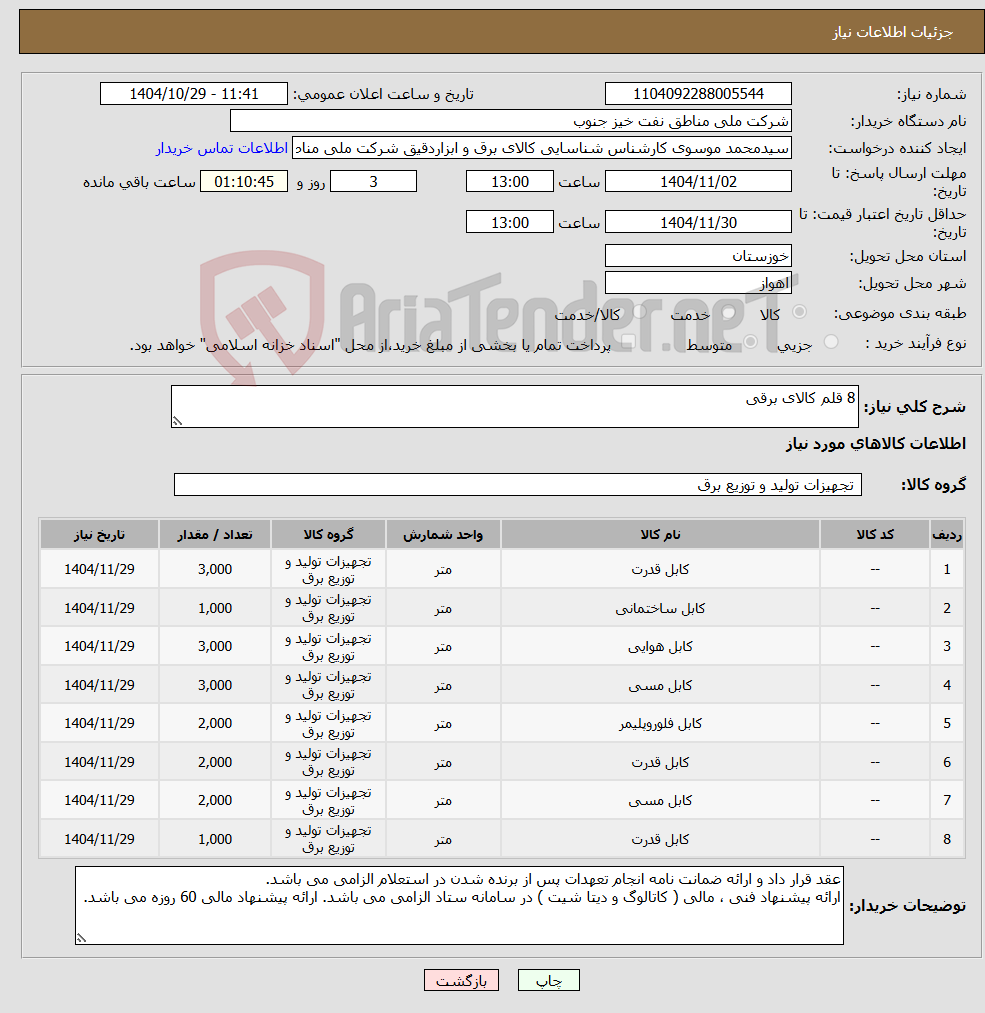Click the جزئیات اطلاعات نیاز page header
The image size is (985, 1013).
click(892, 32)
